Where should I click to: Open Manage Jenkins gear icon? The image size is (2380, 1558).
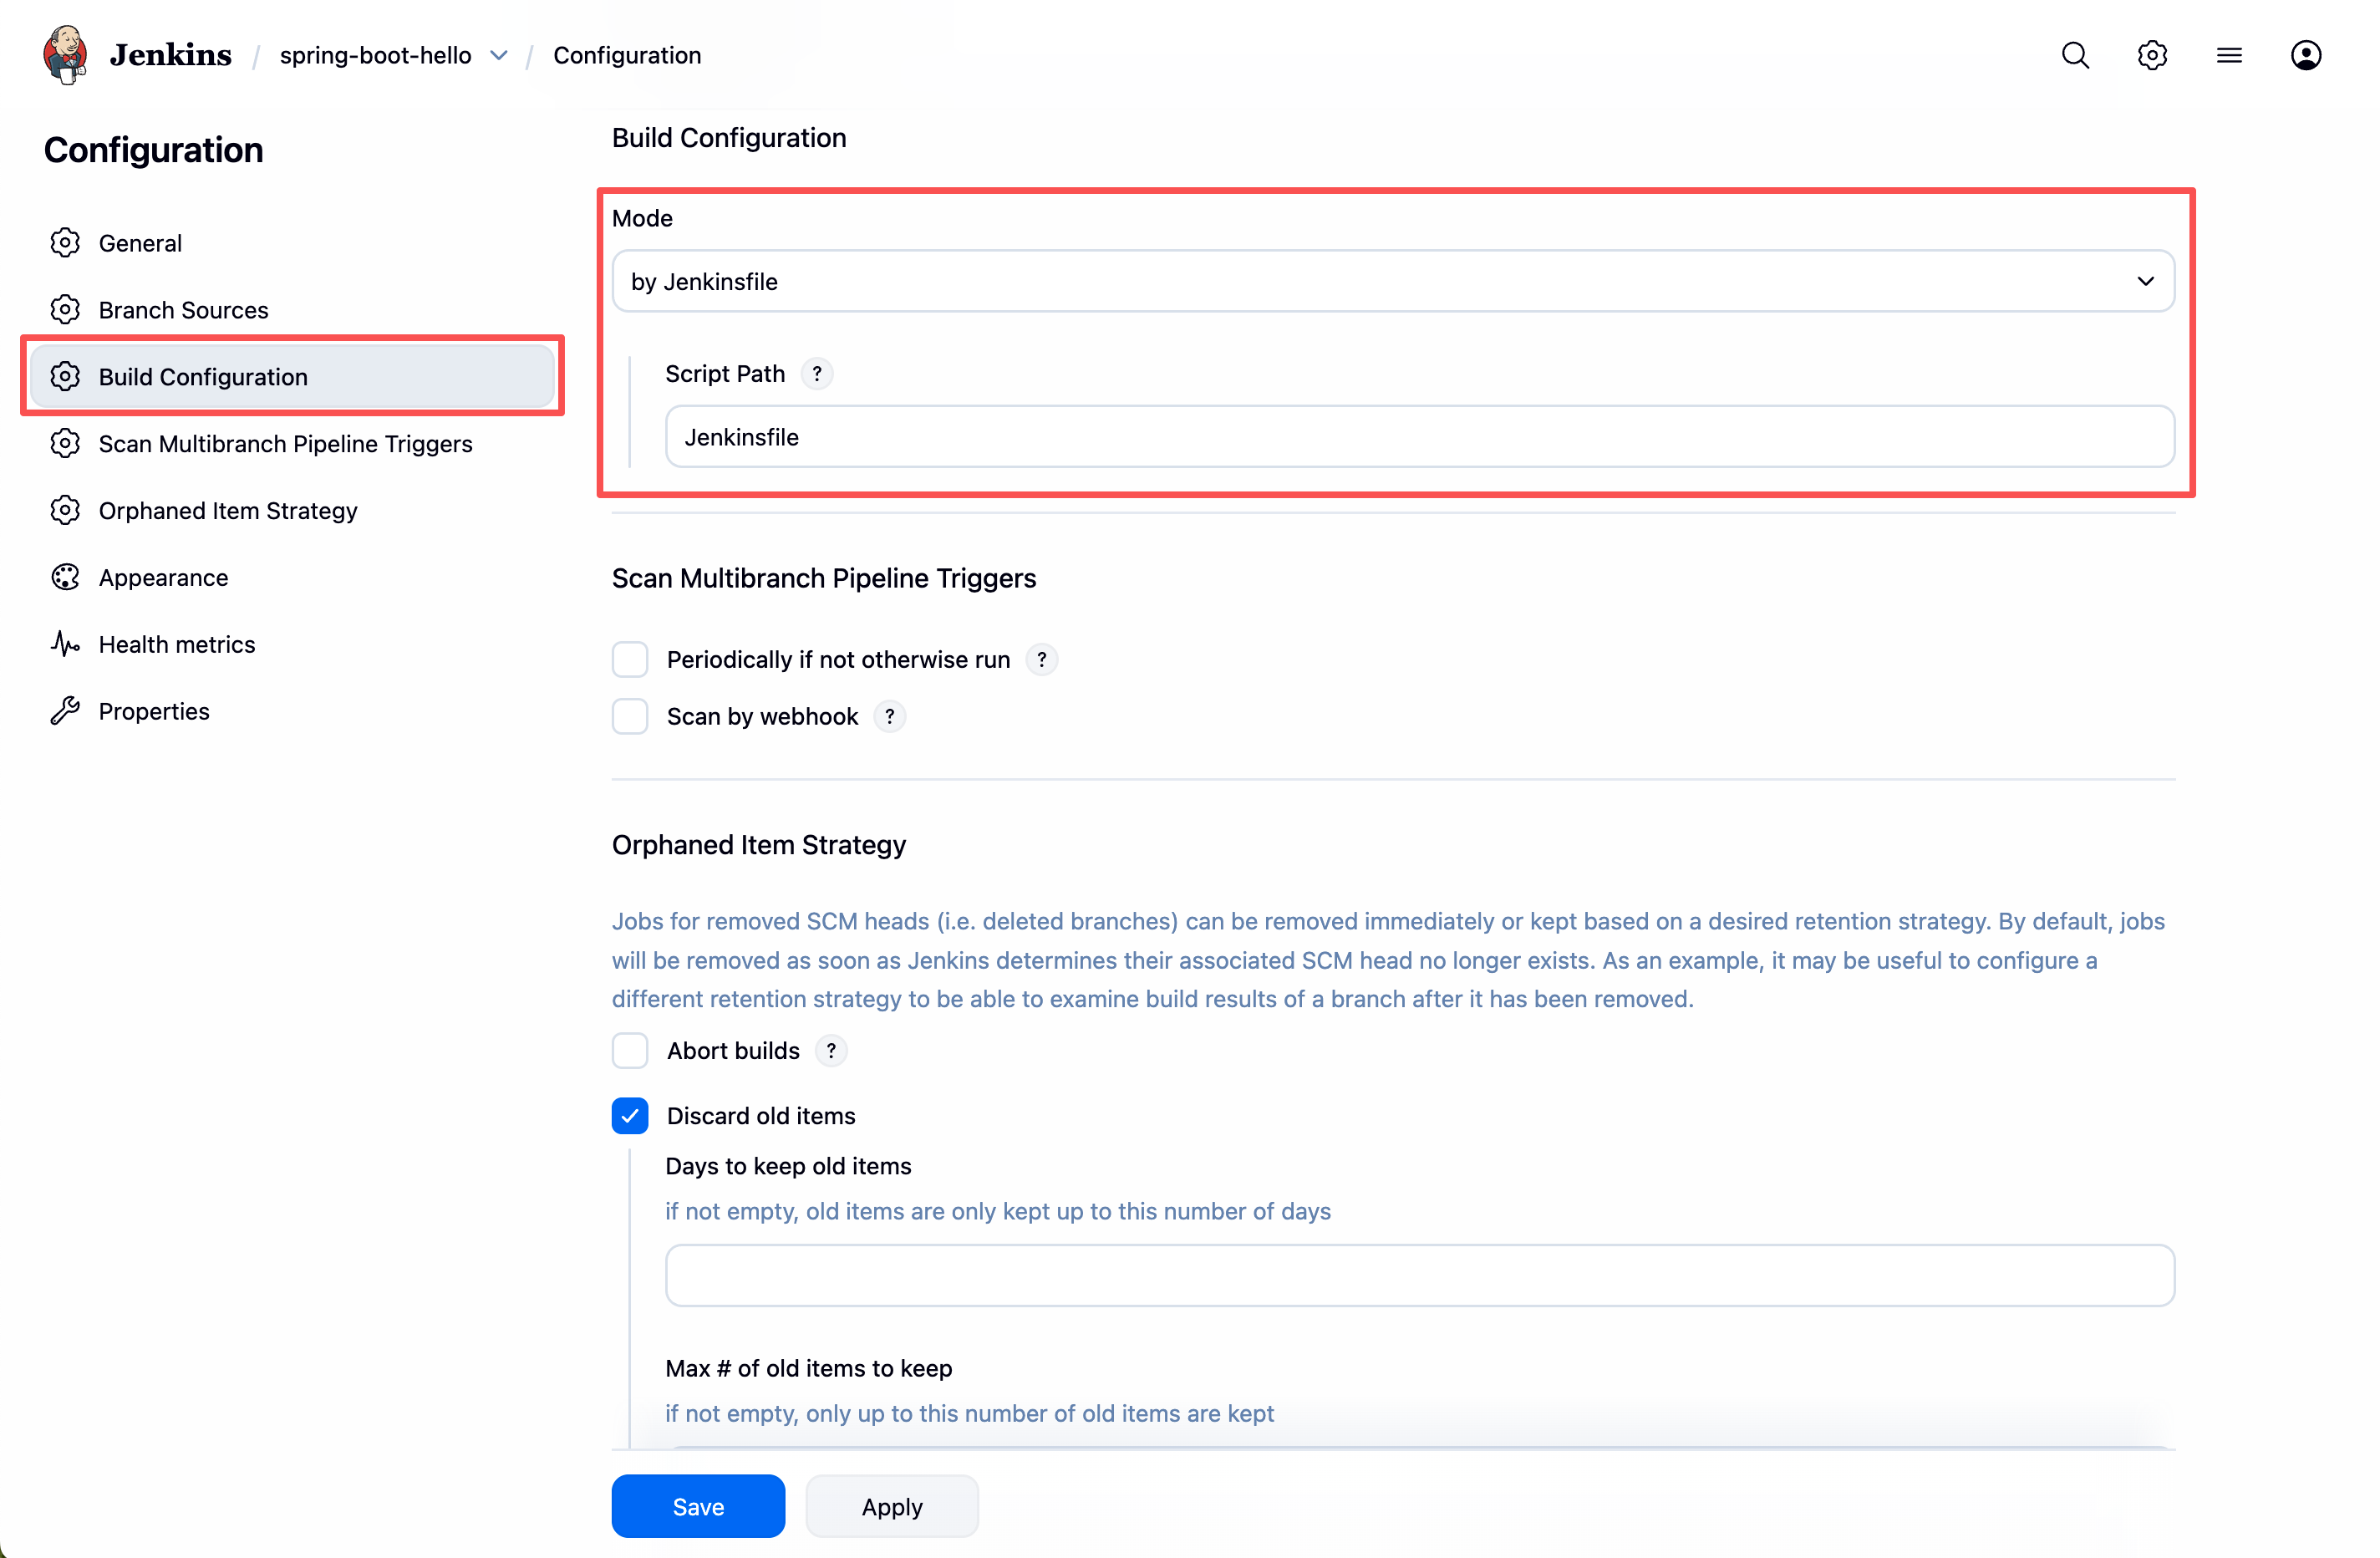(x=2152, y=55)
